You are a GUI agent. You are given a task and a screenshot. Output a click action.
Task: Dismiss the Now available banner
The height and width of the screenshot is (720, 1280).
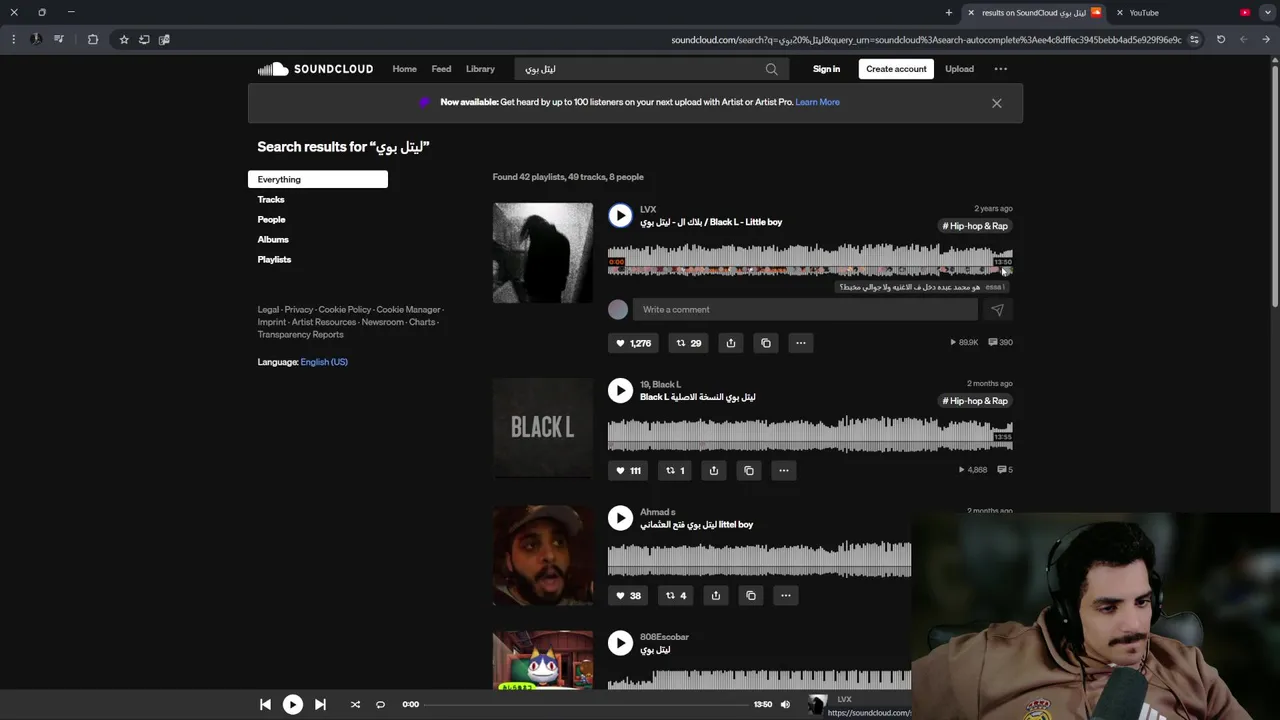(x=996, y=103)
